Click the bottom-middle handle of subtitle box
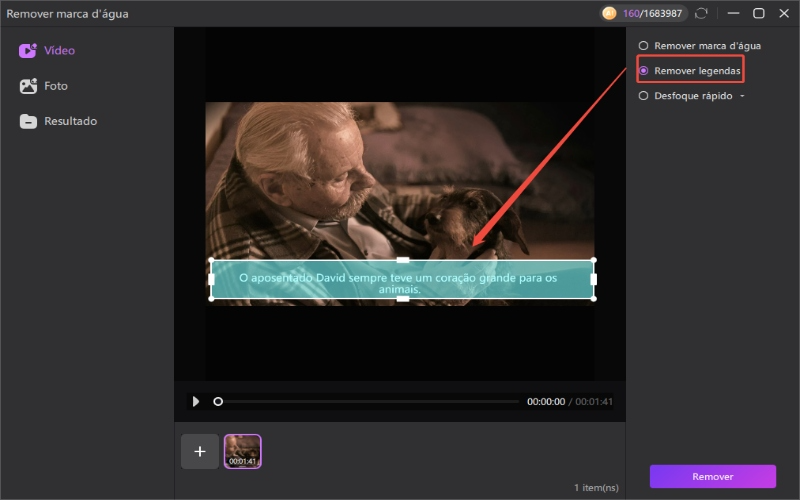This screenshot has height=500, width=800. pos(403,299)
